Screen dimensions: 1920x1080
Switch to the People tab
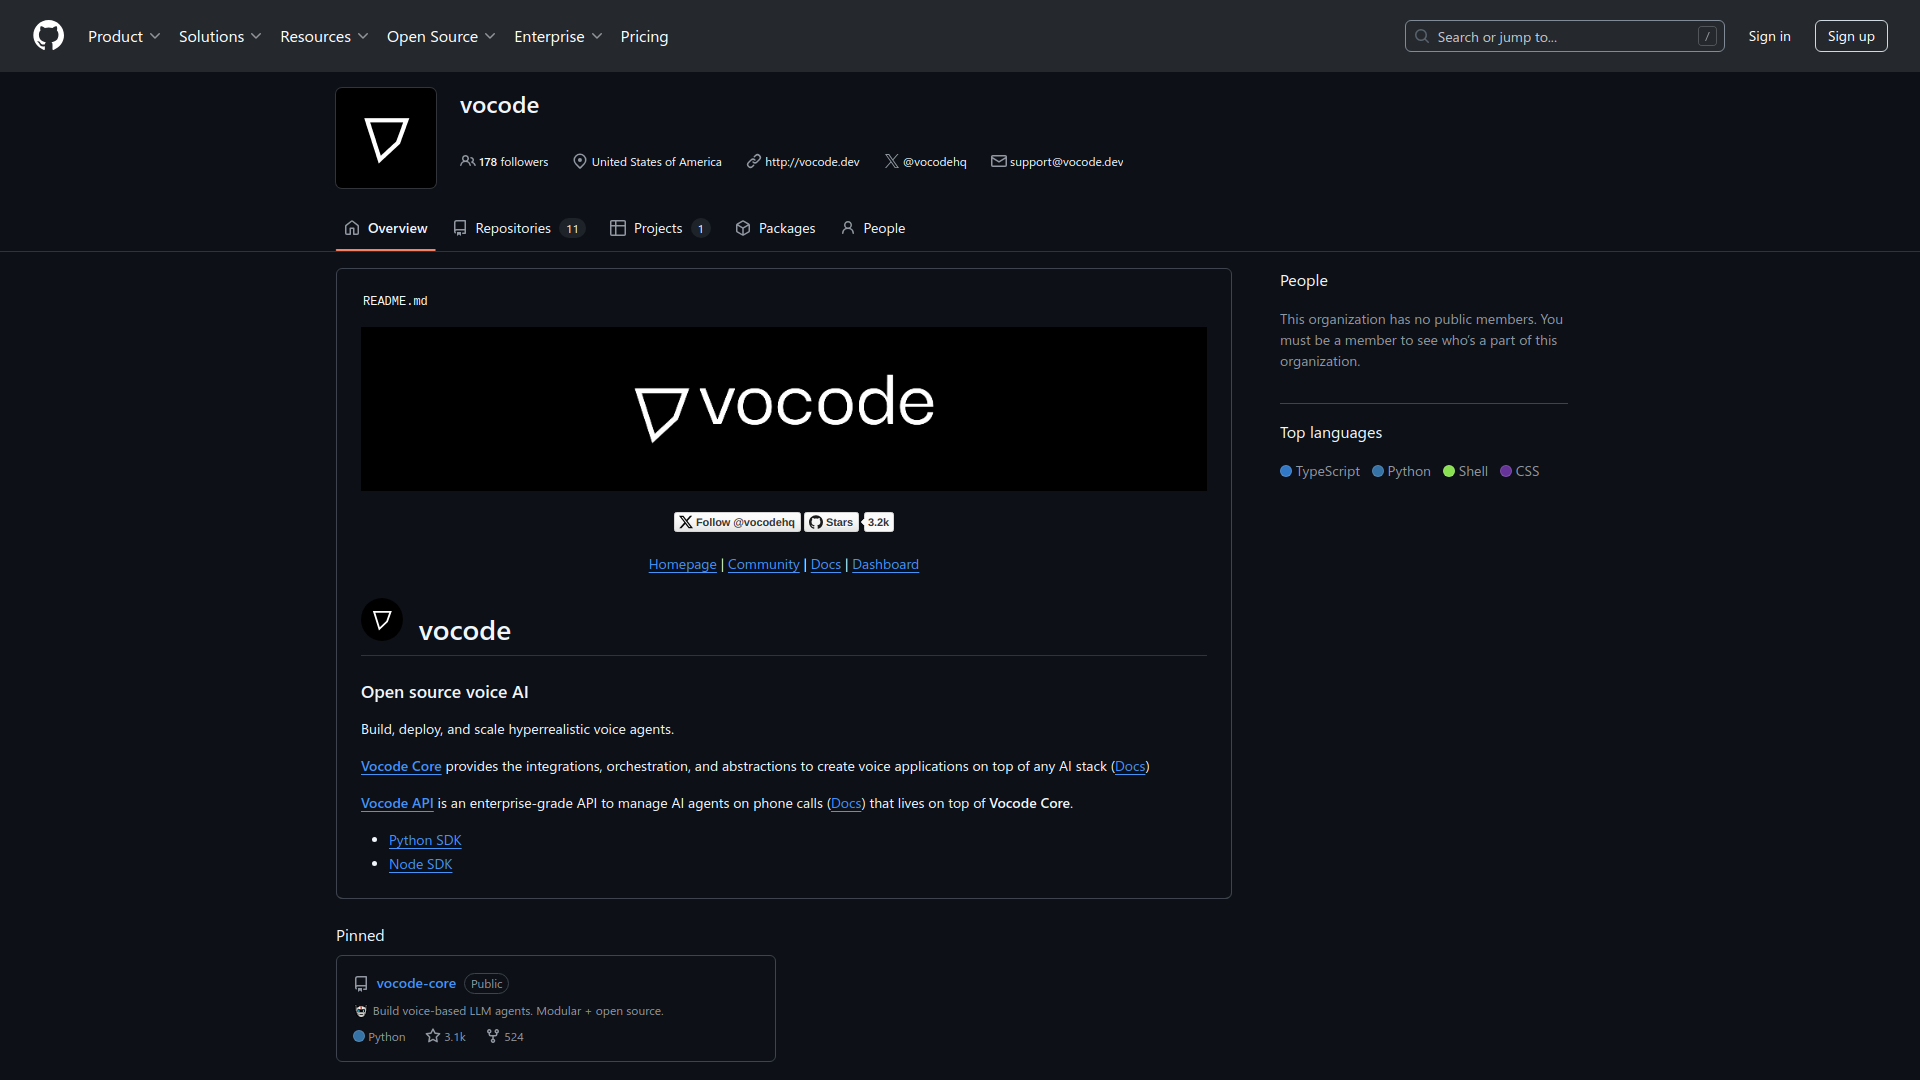tap(873, 228)
